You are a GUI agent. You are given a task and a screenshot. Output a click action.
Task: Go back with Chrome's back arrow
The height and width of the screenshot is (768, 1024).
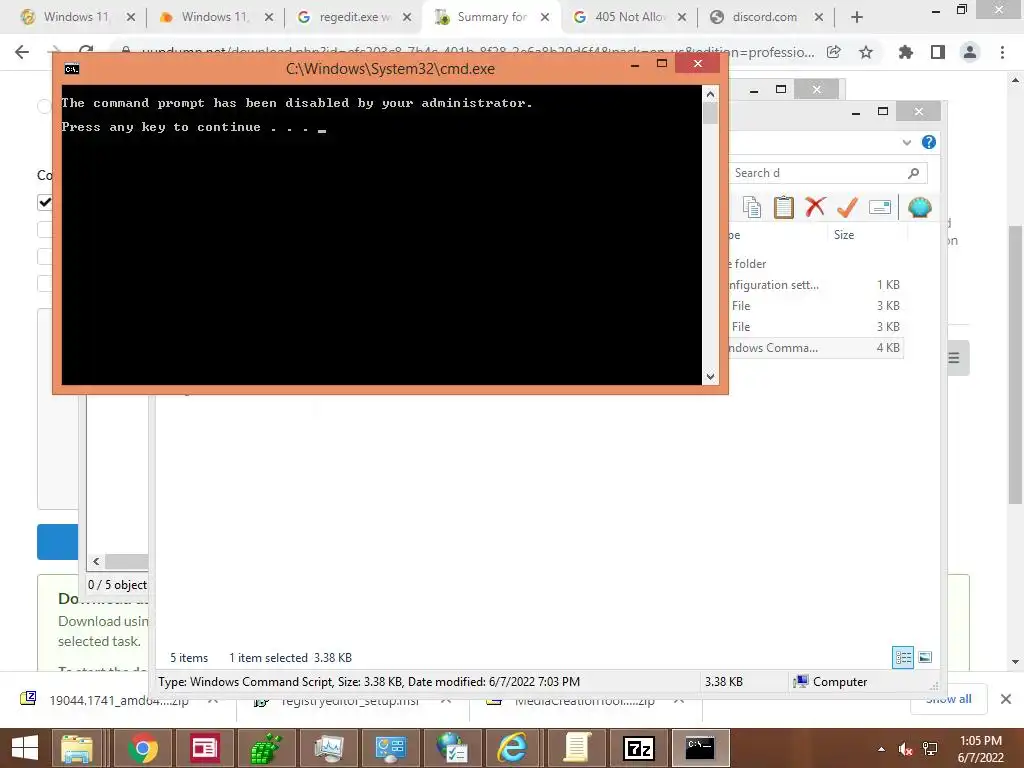[x=22, y=52]
